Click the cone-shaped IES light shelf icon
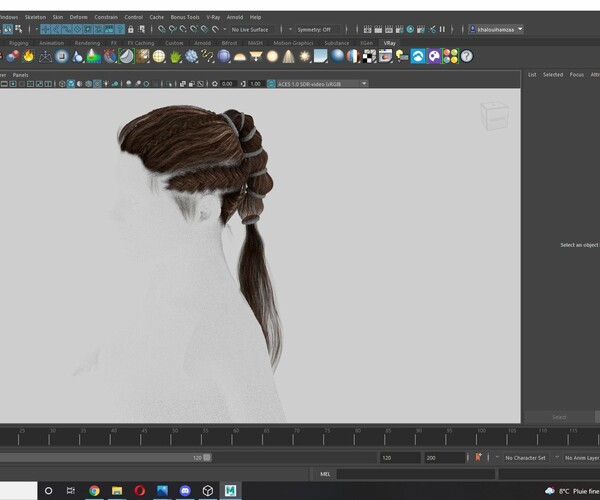This screenshot has height=500, width=600. 289,57
